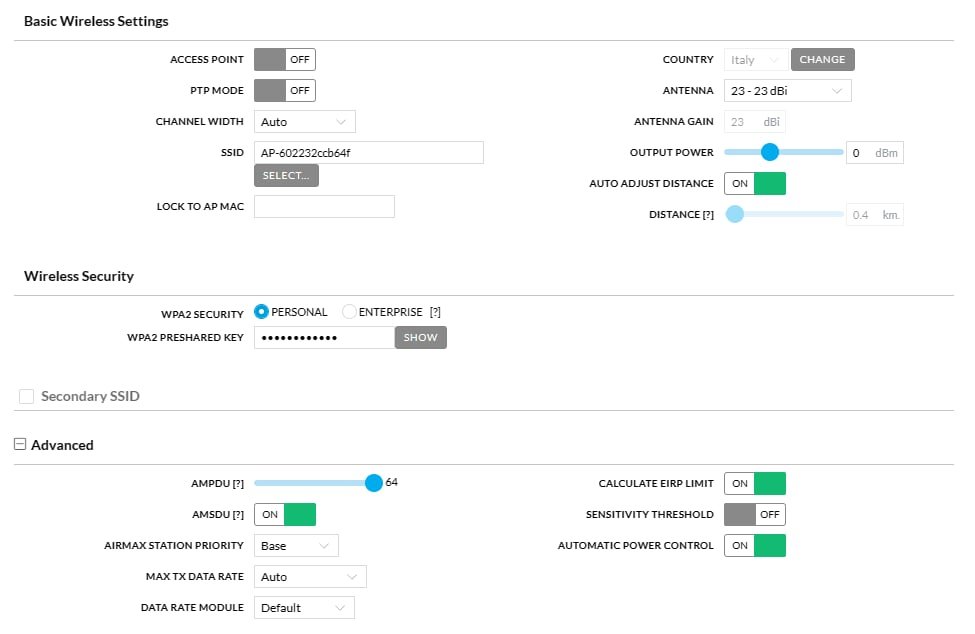Toggle the Access Point switch on
Image resolution: width=975 pixels, height=634 pixels.
(284, 60)
